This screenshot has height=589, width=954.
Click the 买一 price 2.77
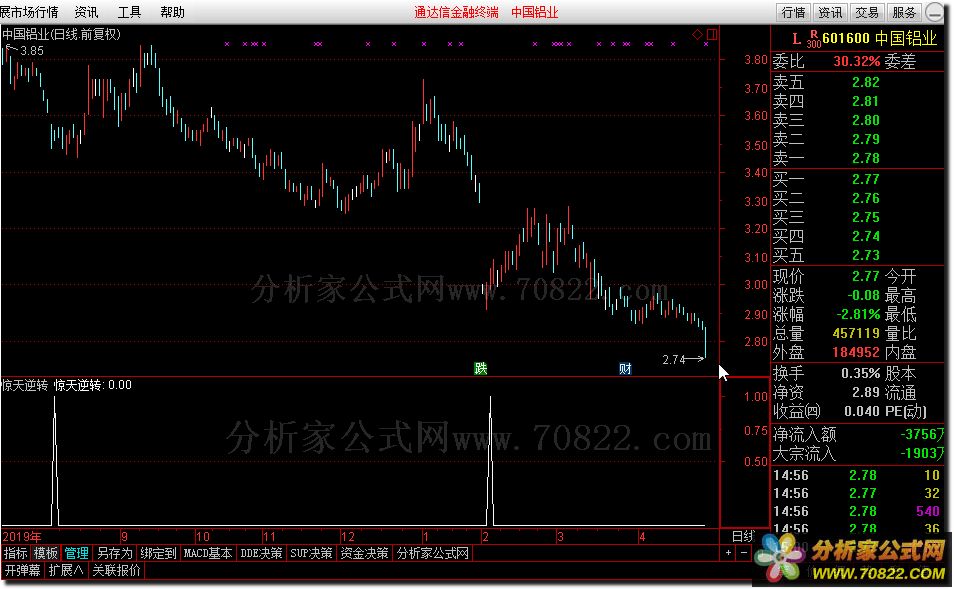(x=865, y=179)
